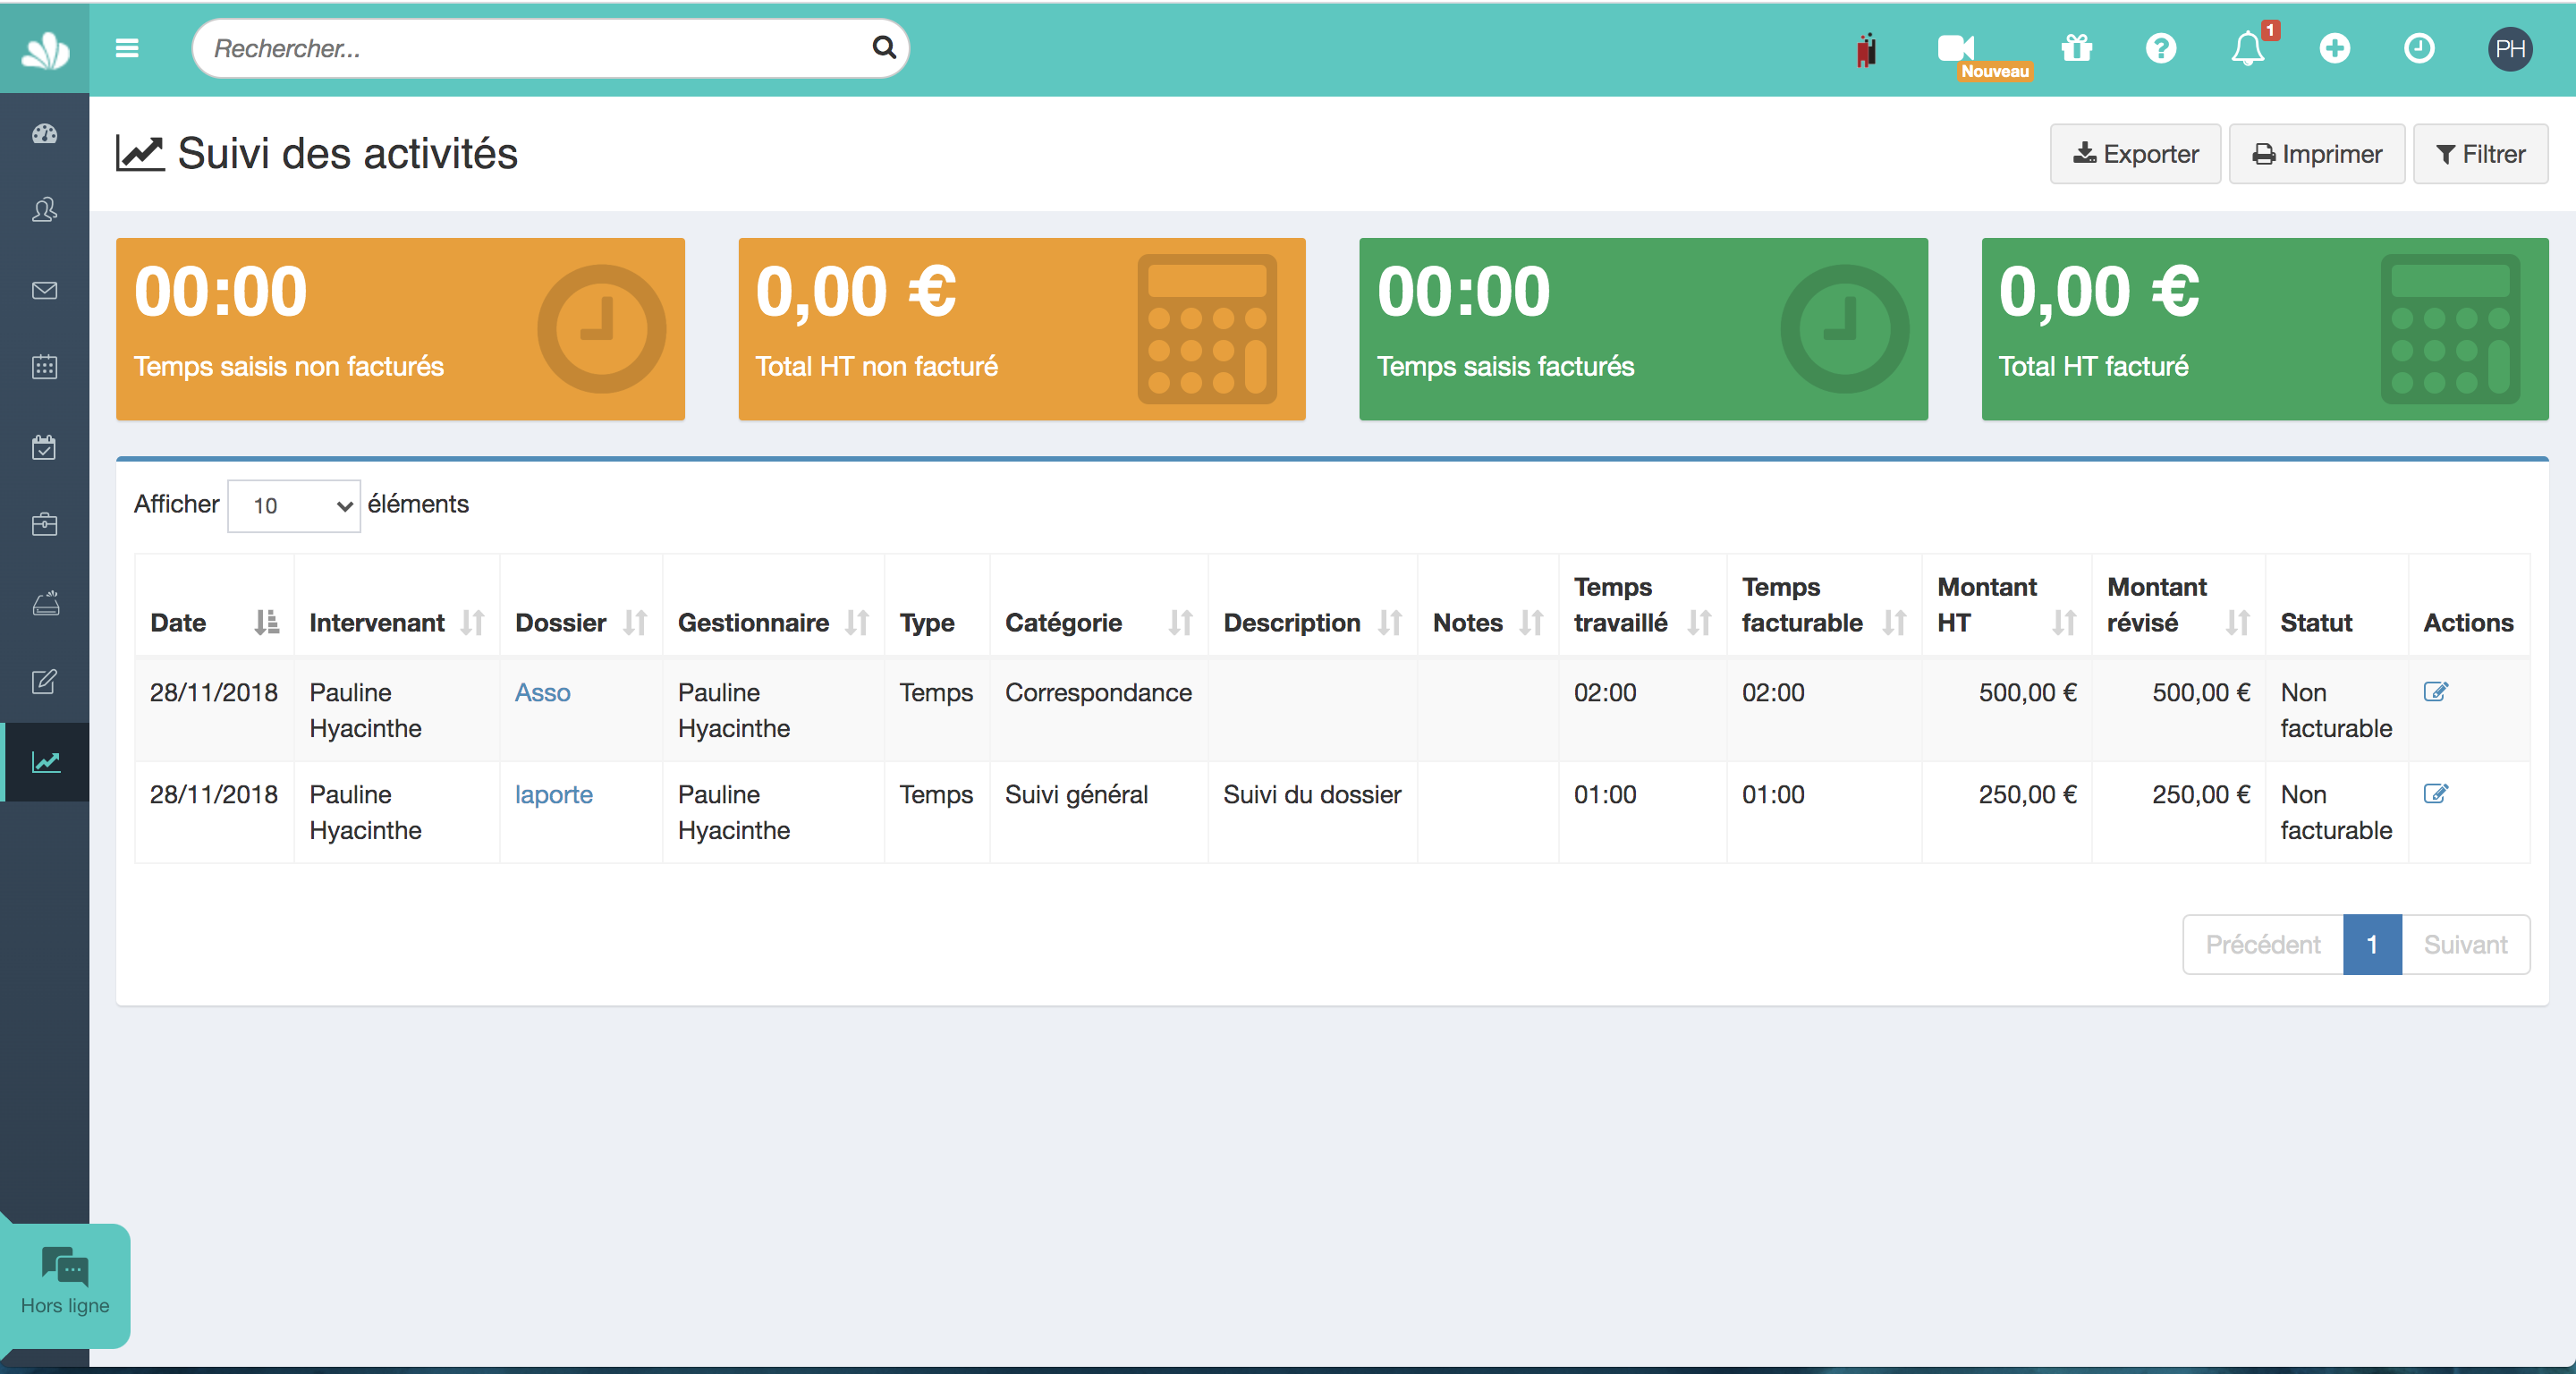
Task: Toggle the hamburger menu icon
Action: pyautogui.click(x=127, y=48)
